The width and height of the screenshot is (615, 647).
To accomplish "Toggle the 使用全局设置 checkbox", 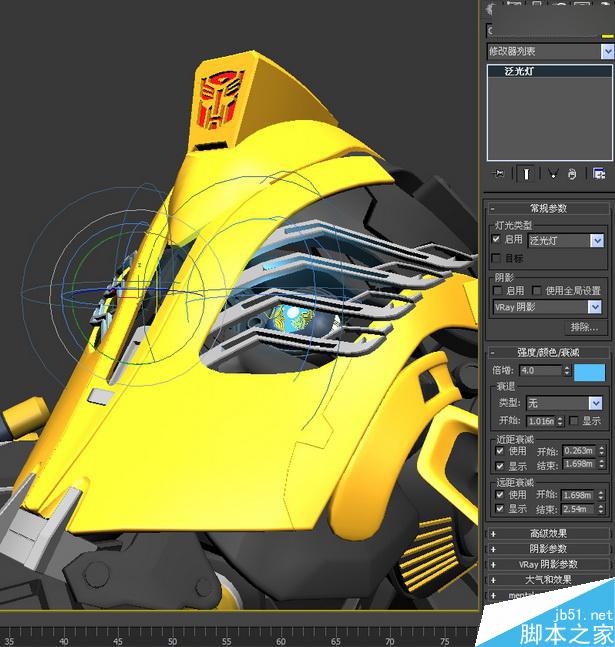I will [537, 291].
